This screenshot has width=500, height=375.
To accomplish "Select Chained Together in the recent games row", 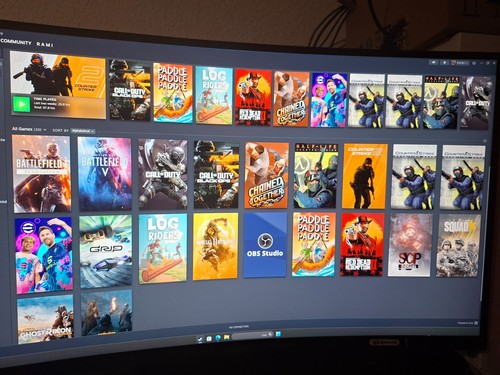I will [291, 99].
